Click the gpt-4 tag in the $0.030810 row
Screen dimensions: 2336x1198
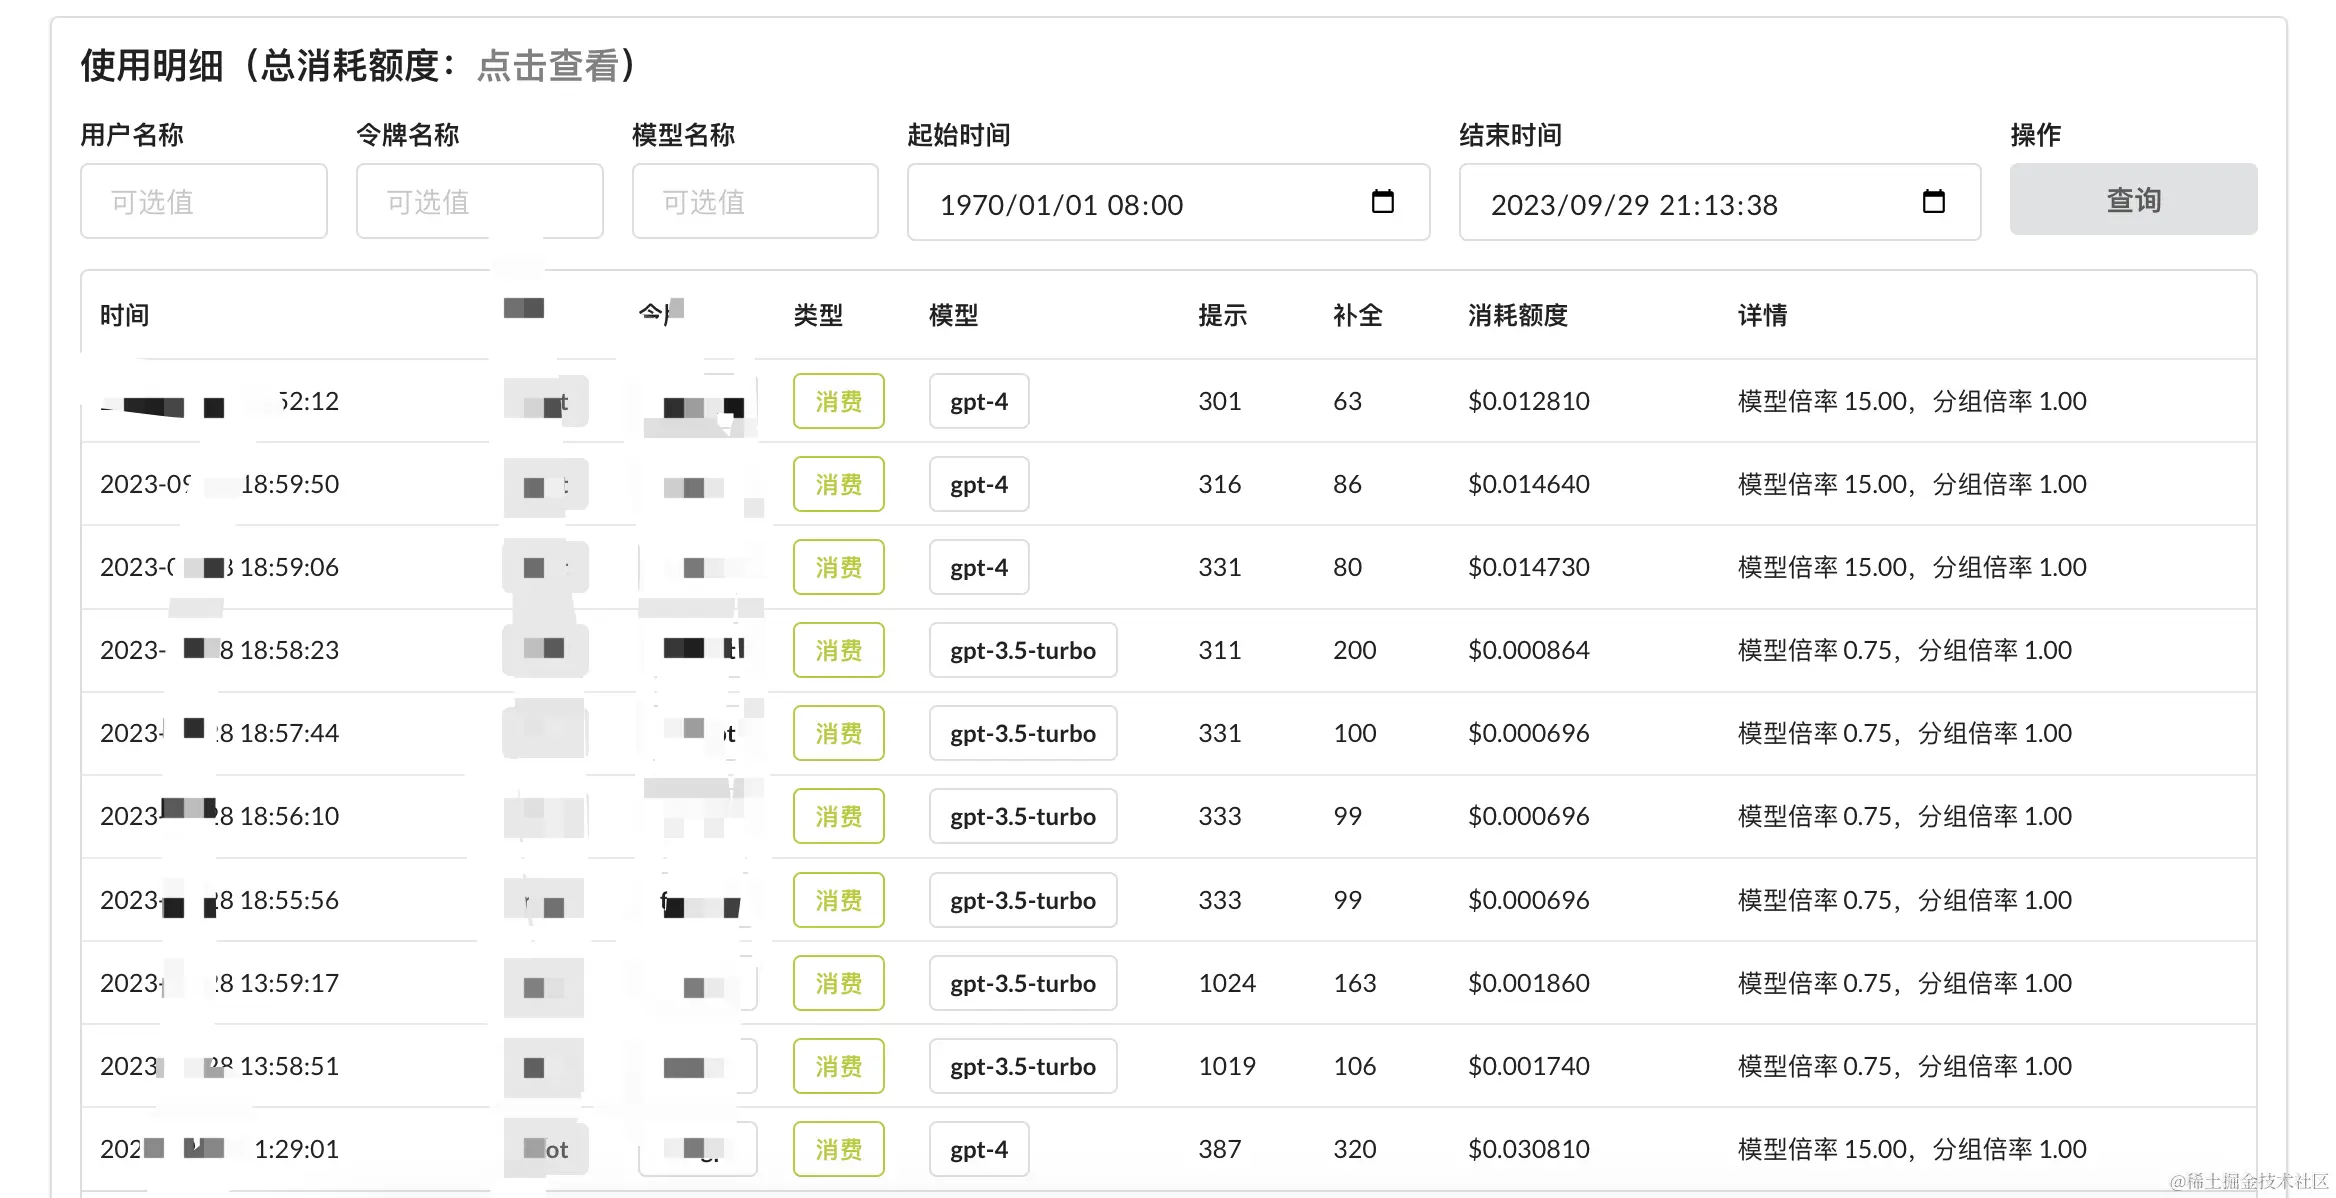point(978,1150)
